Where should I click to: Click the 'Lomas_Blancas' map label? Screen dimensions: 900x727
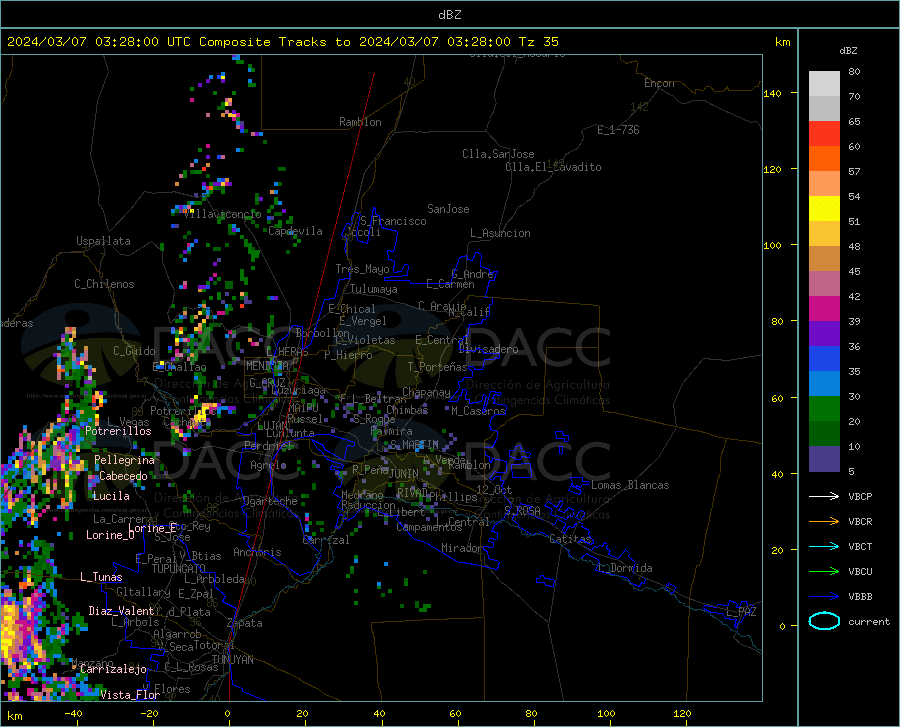[630, 485]
